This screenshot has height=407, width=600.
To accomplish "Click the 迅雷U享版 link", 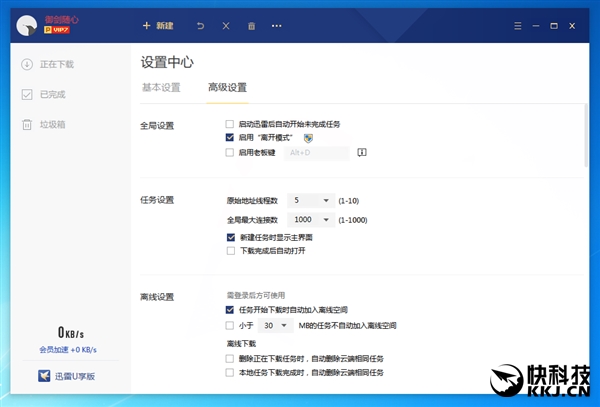I will tap(75, 376).
